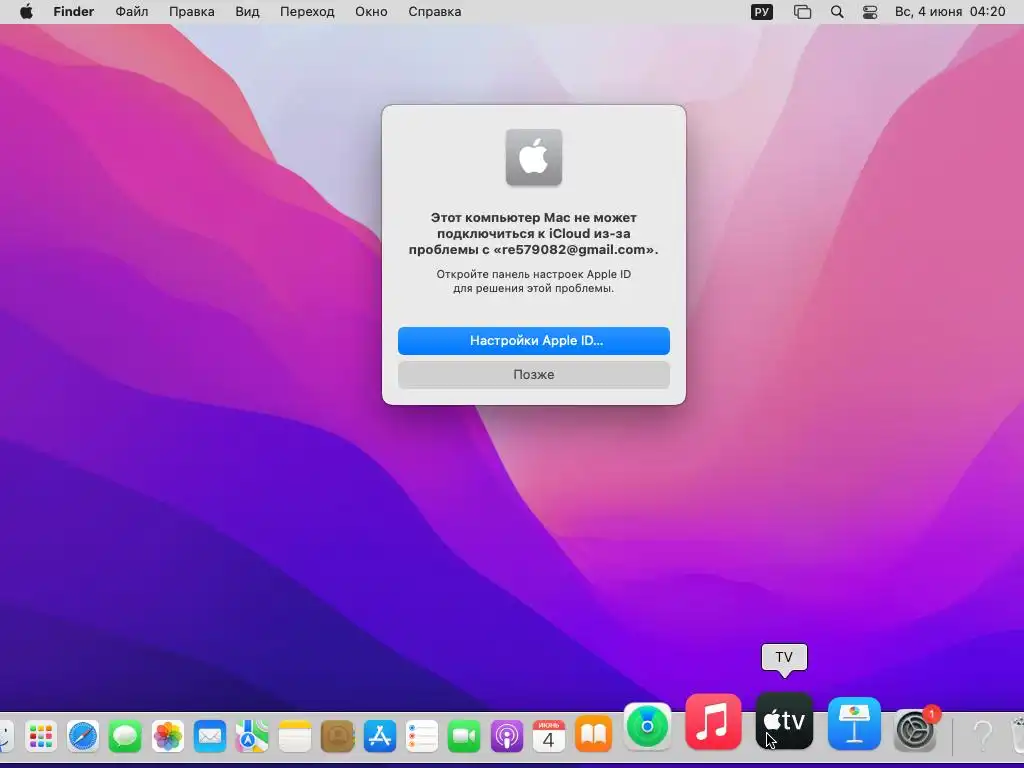Open the Окно menu
This screenshot has height=768, width=1024.
coord(371,12)
